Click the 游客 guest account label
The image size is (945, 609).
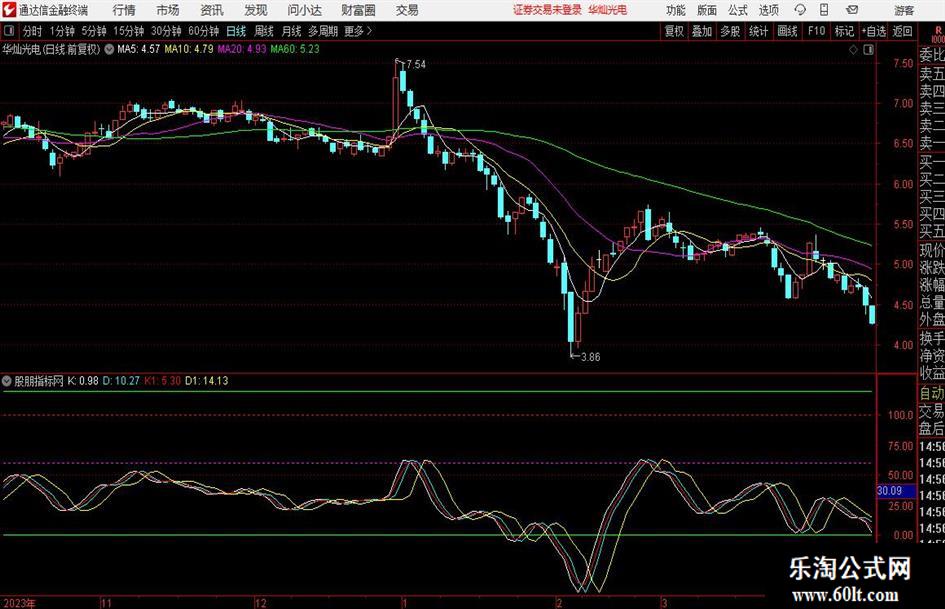click(x=903, y=10)
